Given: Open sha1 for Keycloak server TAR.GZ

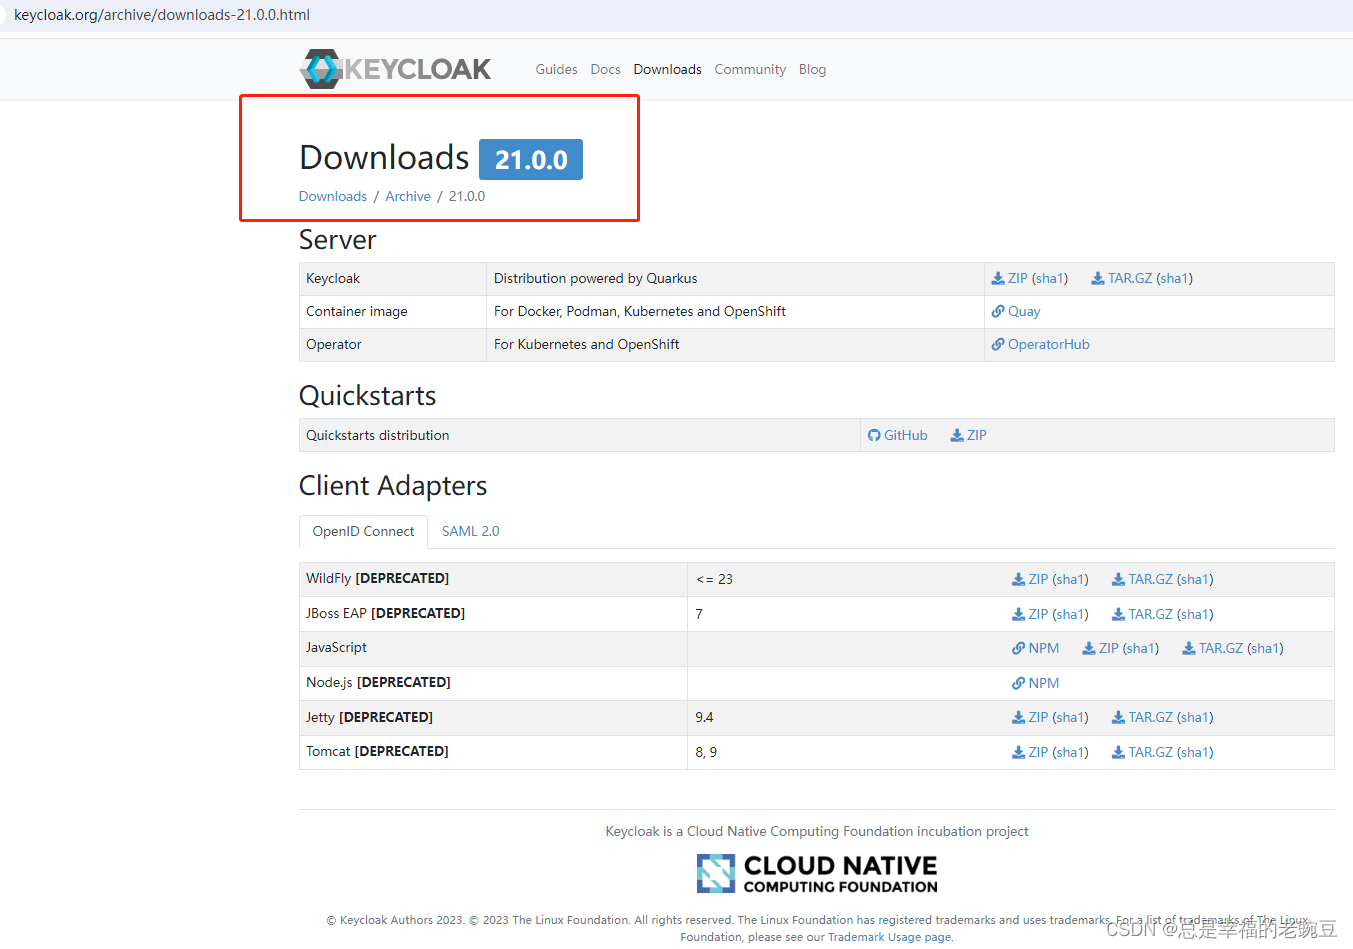Looking at the screenshot, I should point(1174,278).
